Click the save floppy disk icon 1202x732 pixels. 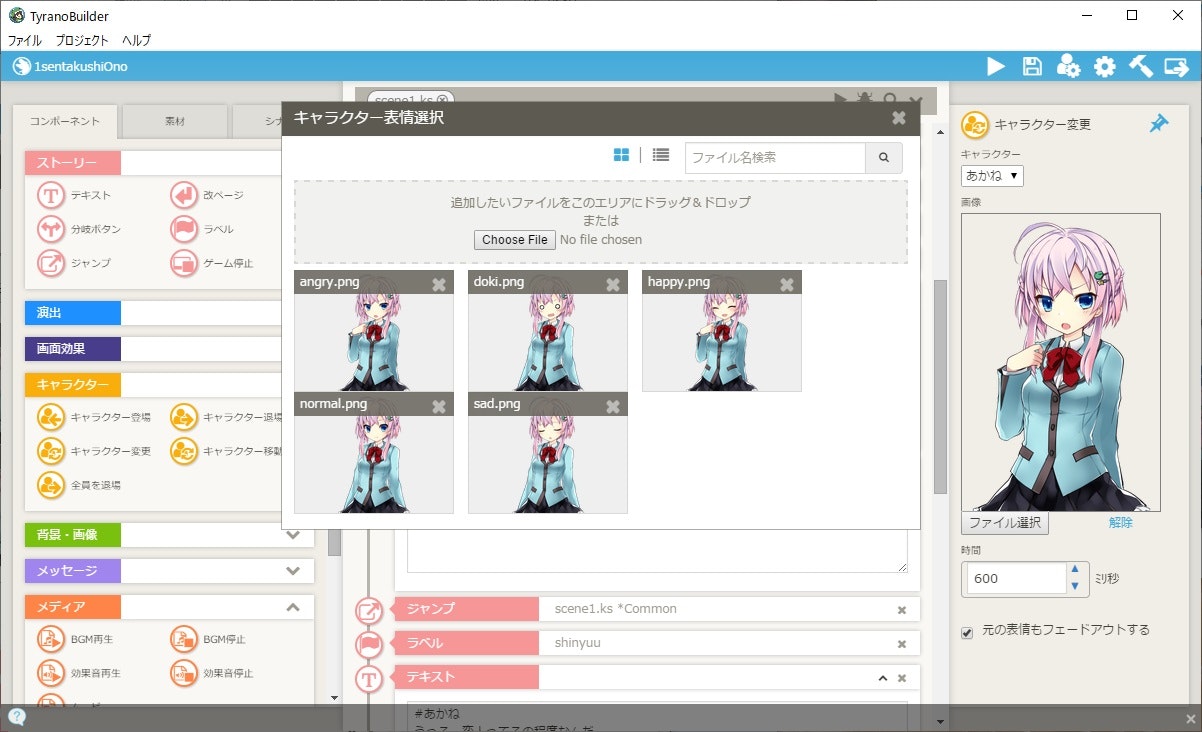(x=1032, y=67)
